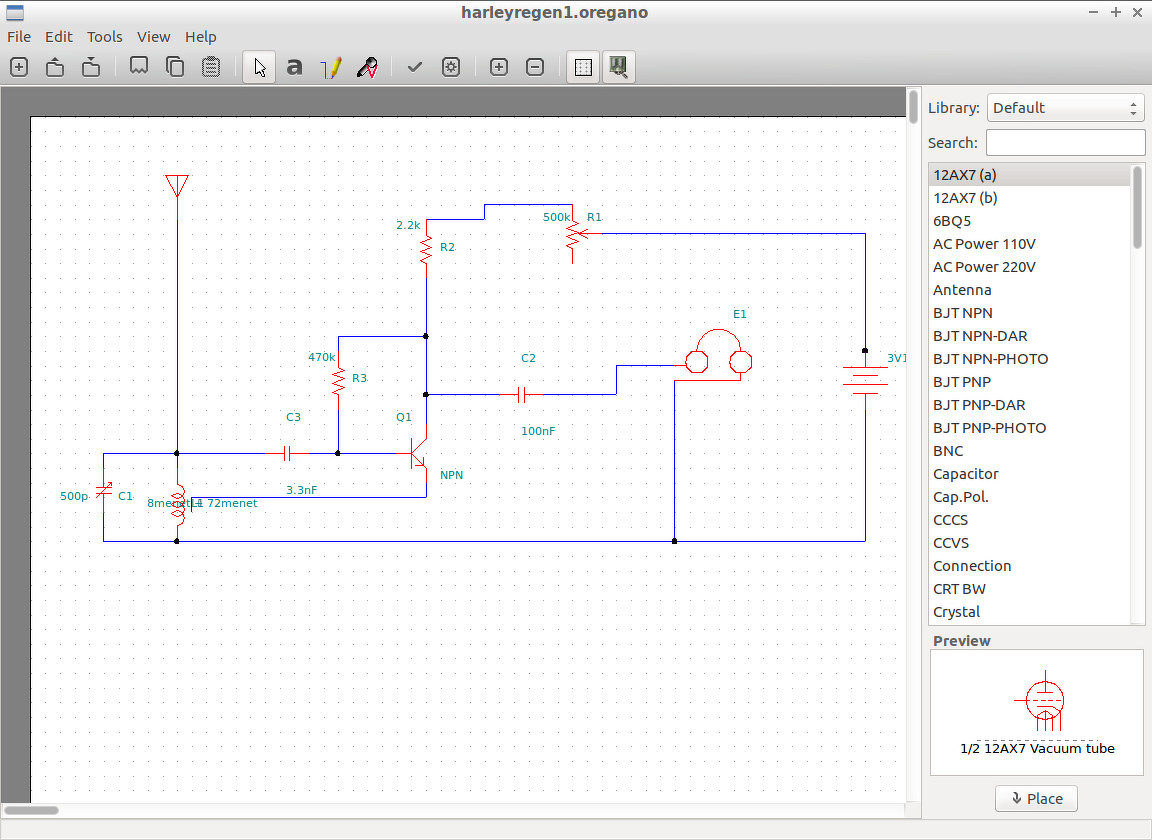1152x840 pixels.
Task: Click the zoom in plus icon
Action: click(x=499, y=67)
